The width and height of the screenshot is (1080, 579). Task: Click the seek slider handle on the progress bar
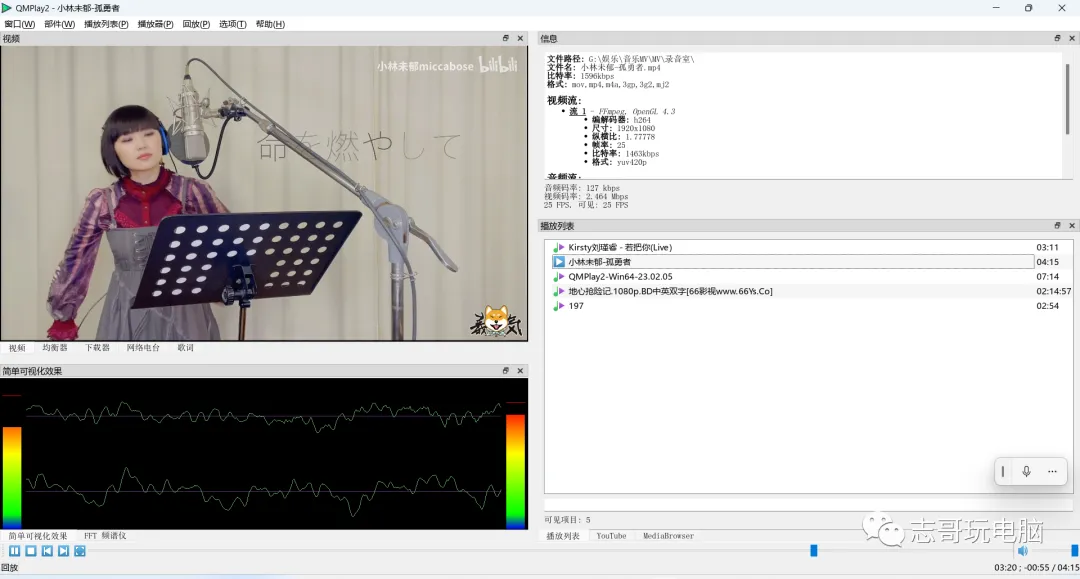pos(814,550)
